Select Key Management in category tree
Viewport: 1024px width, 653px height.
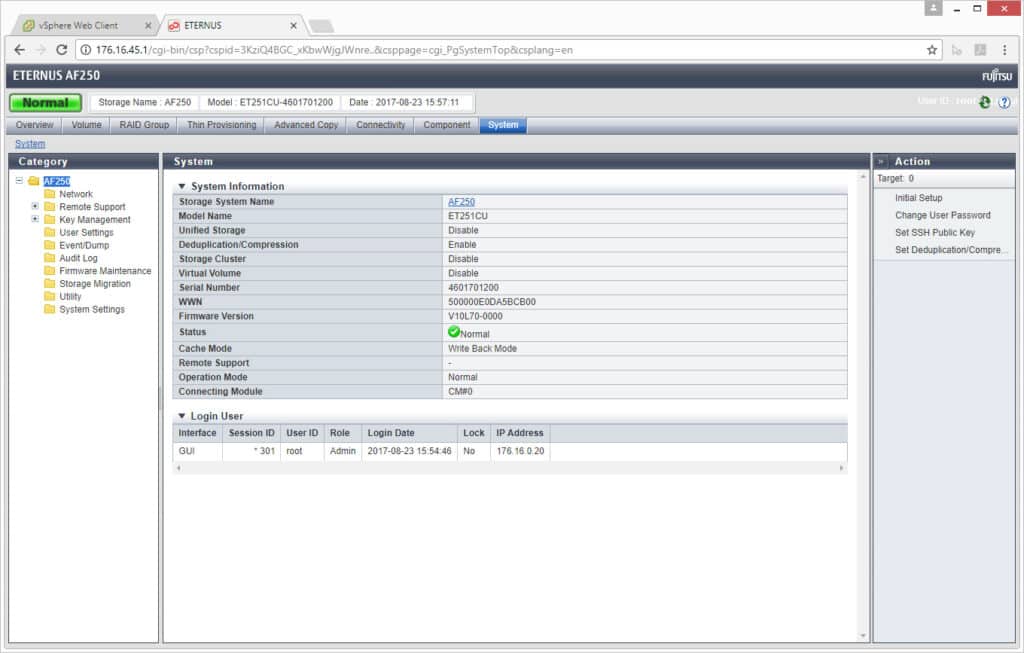click(x=95, y=219)
